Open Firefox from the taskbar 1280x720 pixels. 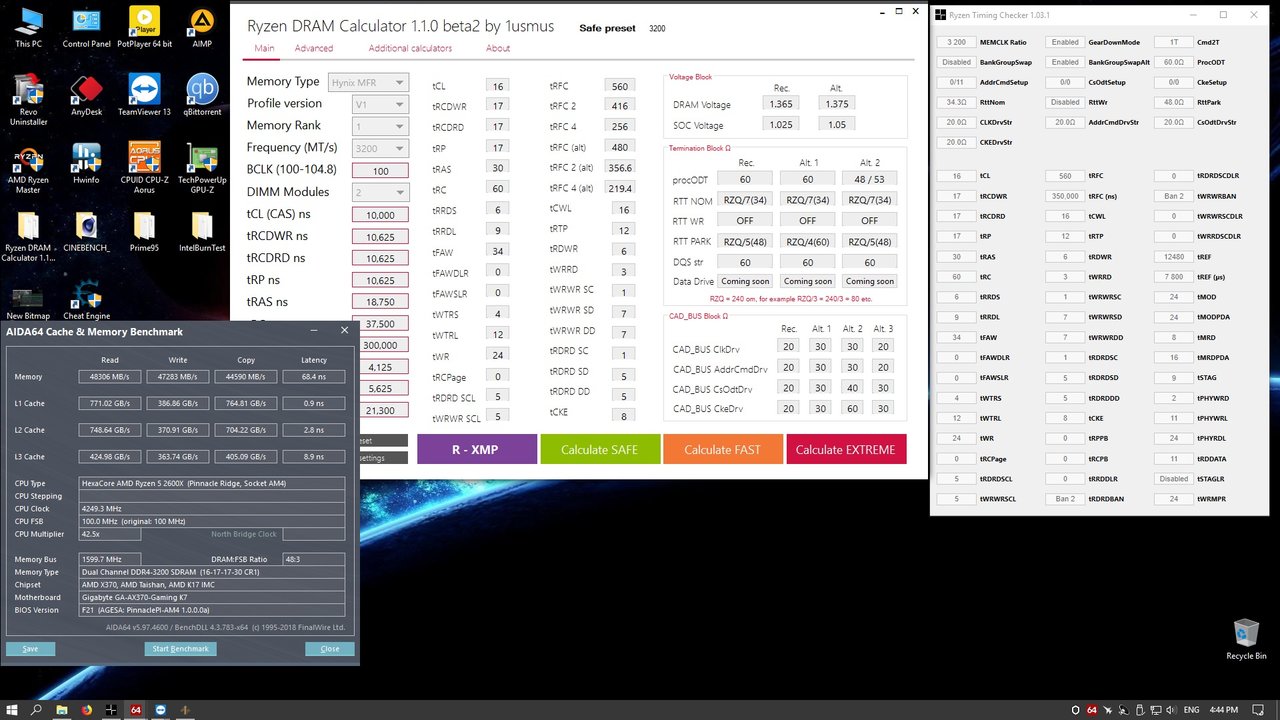(86, 709)
